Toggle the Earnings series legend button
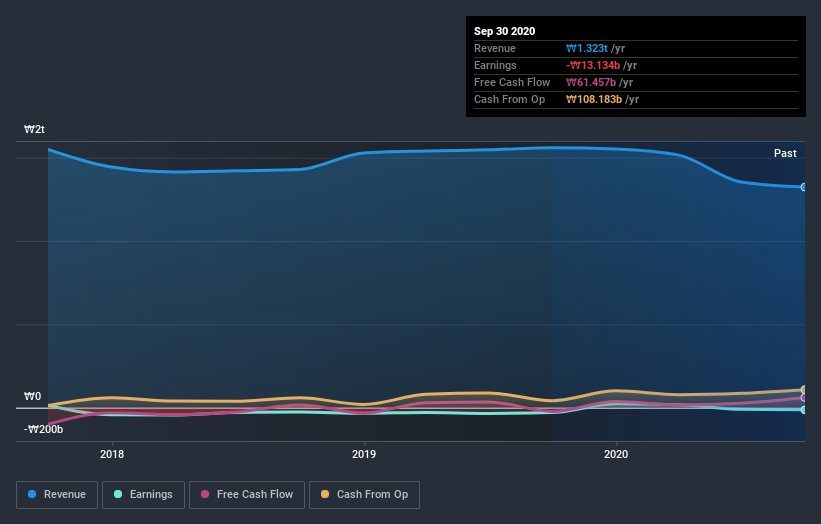 [143, 495]
